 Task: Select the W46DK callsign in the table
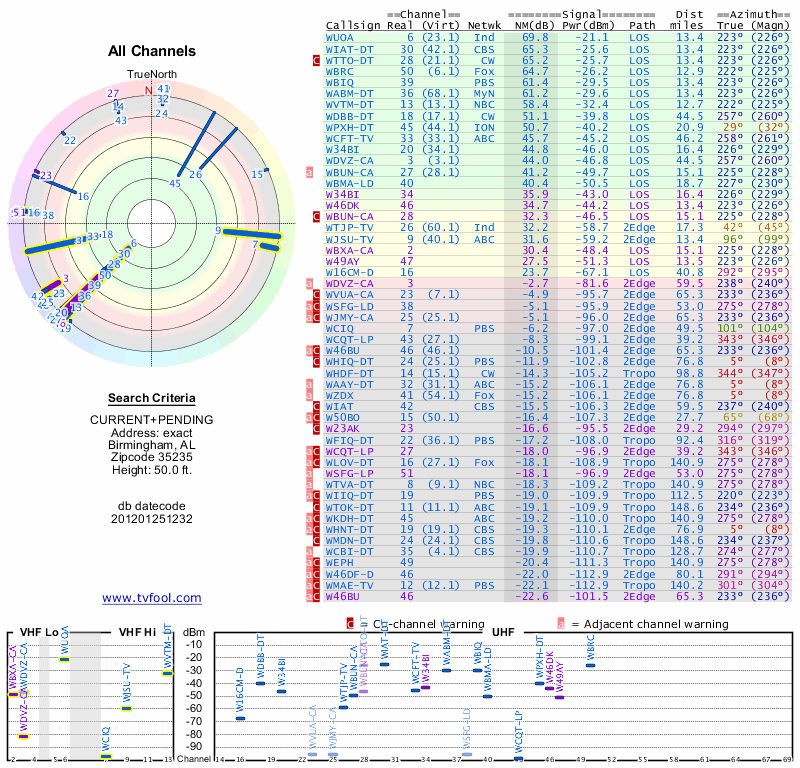pyautogui.click(x=342, y=206)
